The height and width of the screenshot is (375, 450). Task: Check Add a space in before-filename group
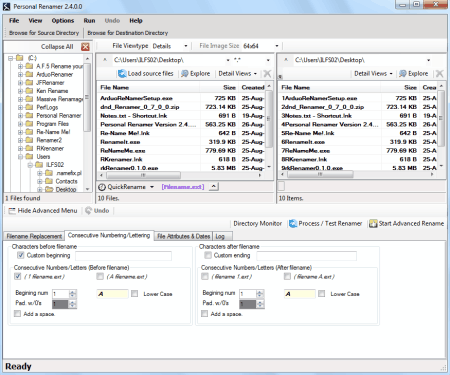click(x=17, y=314)
